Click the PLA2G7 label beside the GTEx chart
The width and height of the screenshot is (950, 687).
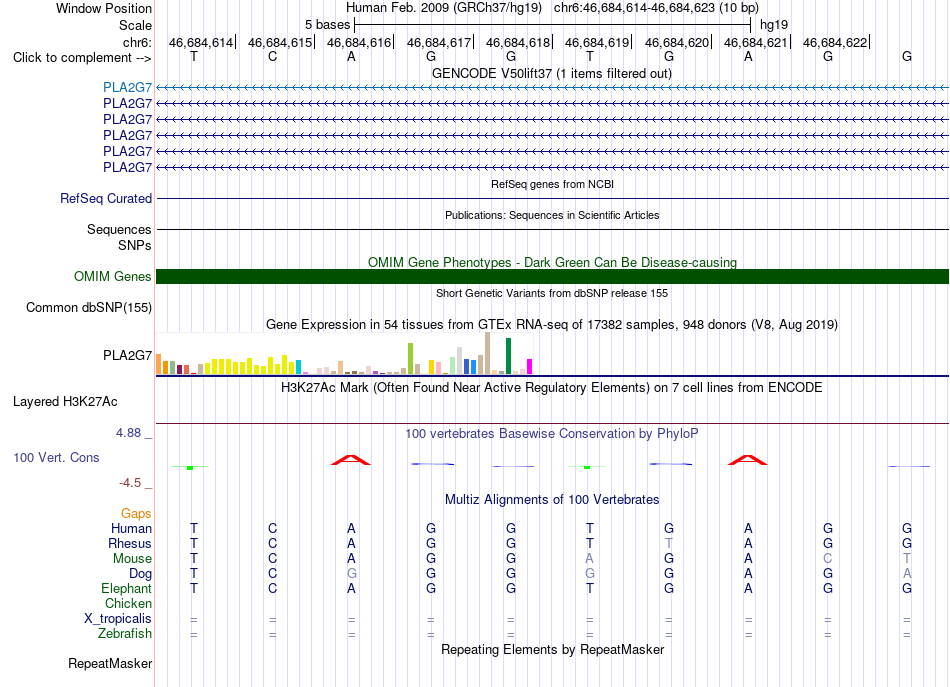(x=127, y=355)
